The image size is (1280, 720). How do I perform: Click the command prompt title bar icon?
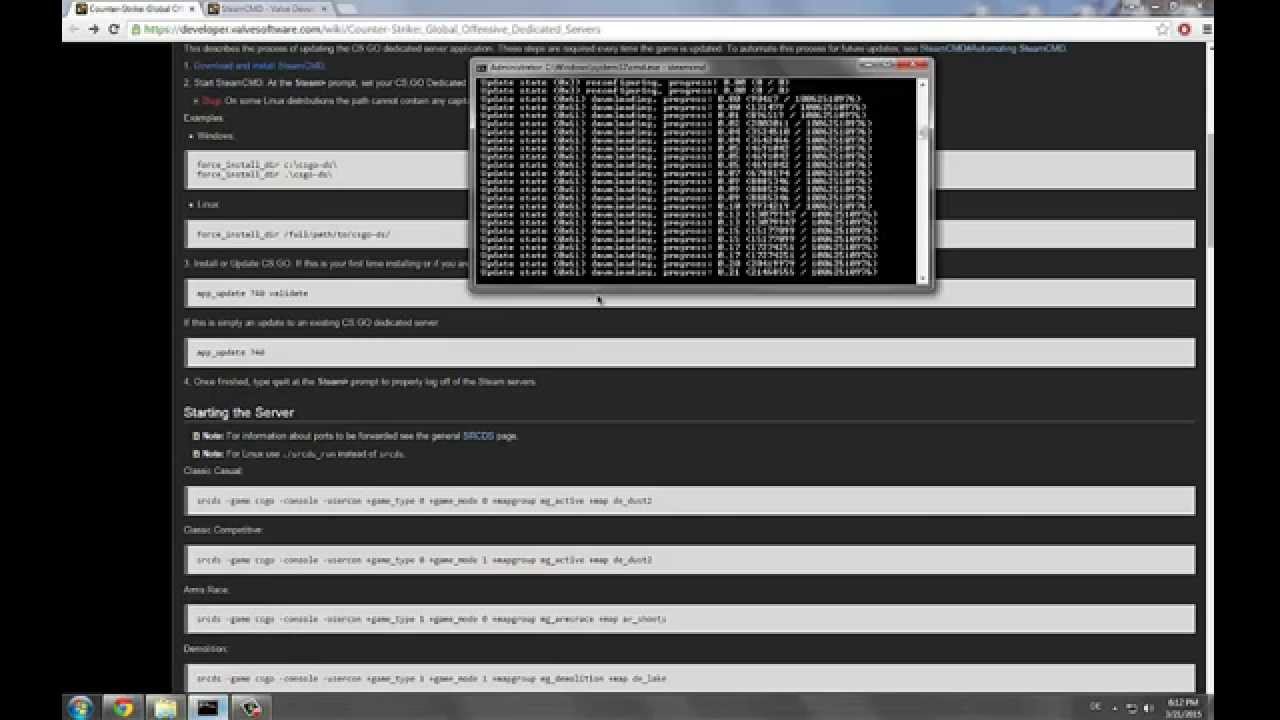[x=481, y=67]
